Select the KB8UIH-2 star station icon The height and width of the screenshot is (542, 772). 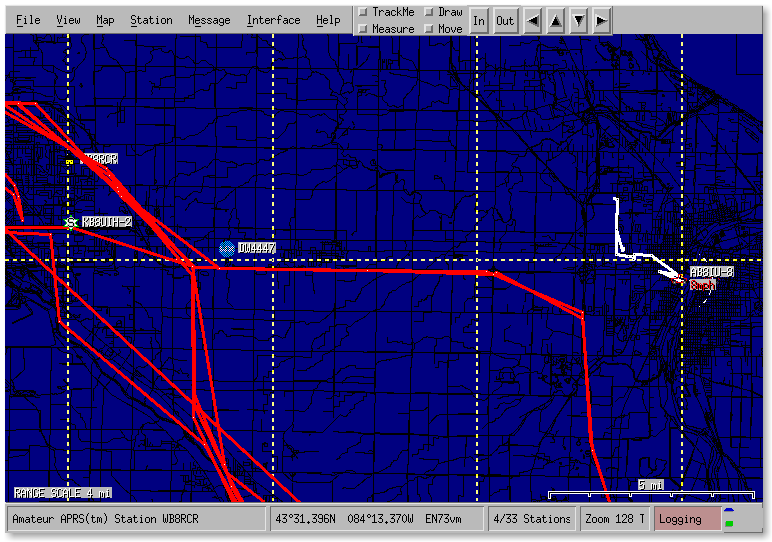[x=70, y=222]
